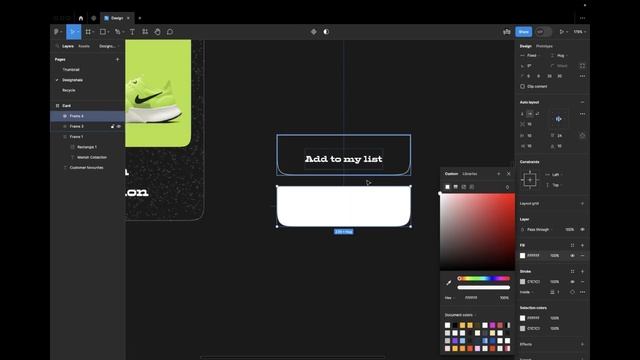Unlock the Frame 3 layer
The width and height of the screenshot is (640, 360).
pyautogui.click(x=113, y=127)
